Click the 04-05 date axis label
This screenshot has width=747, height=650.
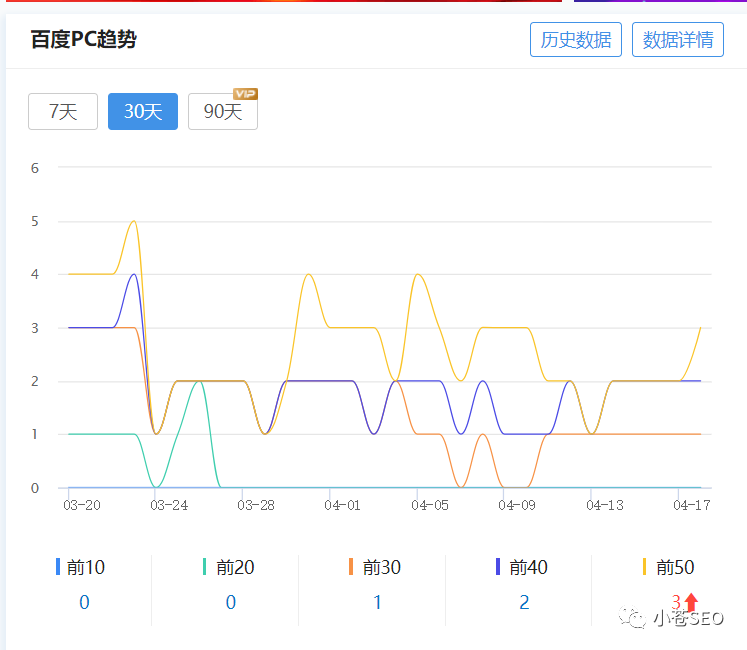click(x=430, y=505)
